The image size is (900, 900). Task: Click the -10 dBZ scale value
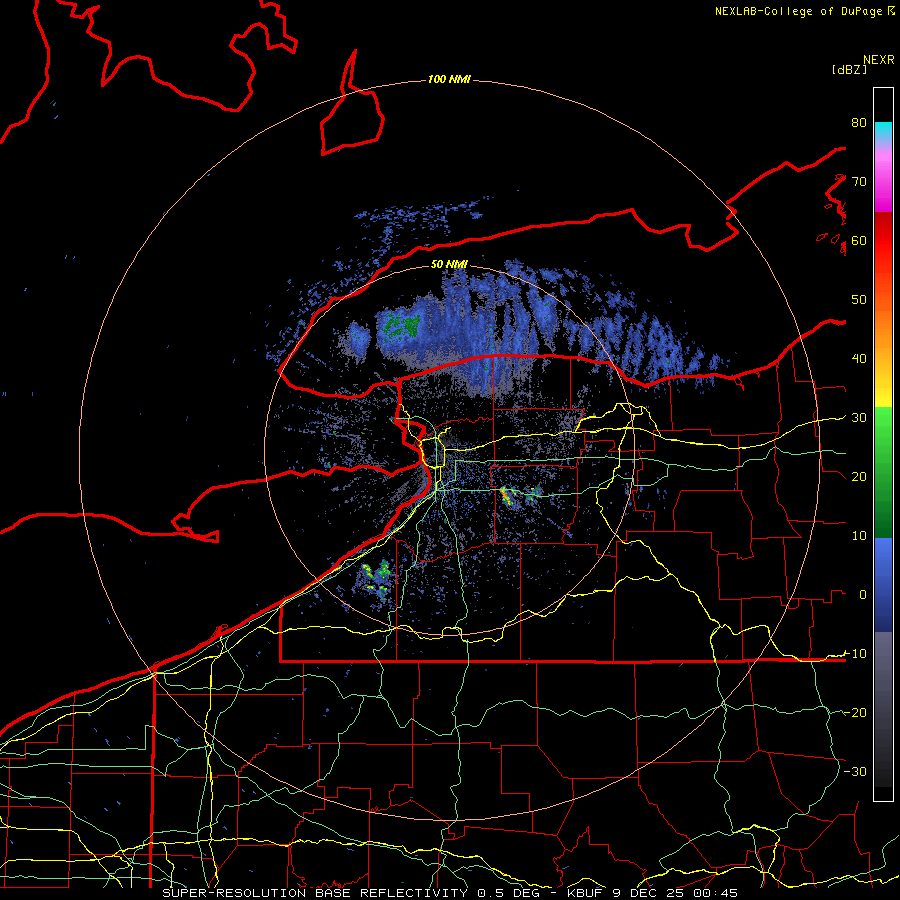click(855, 653)
